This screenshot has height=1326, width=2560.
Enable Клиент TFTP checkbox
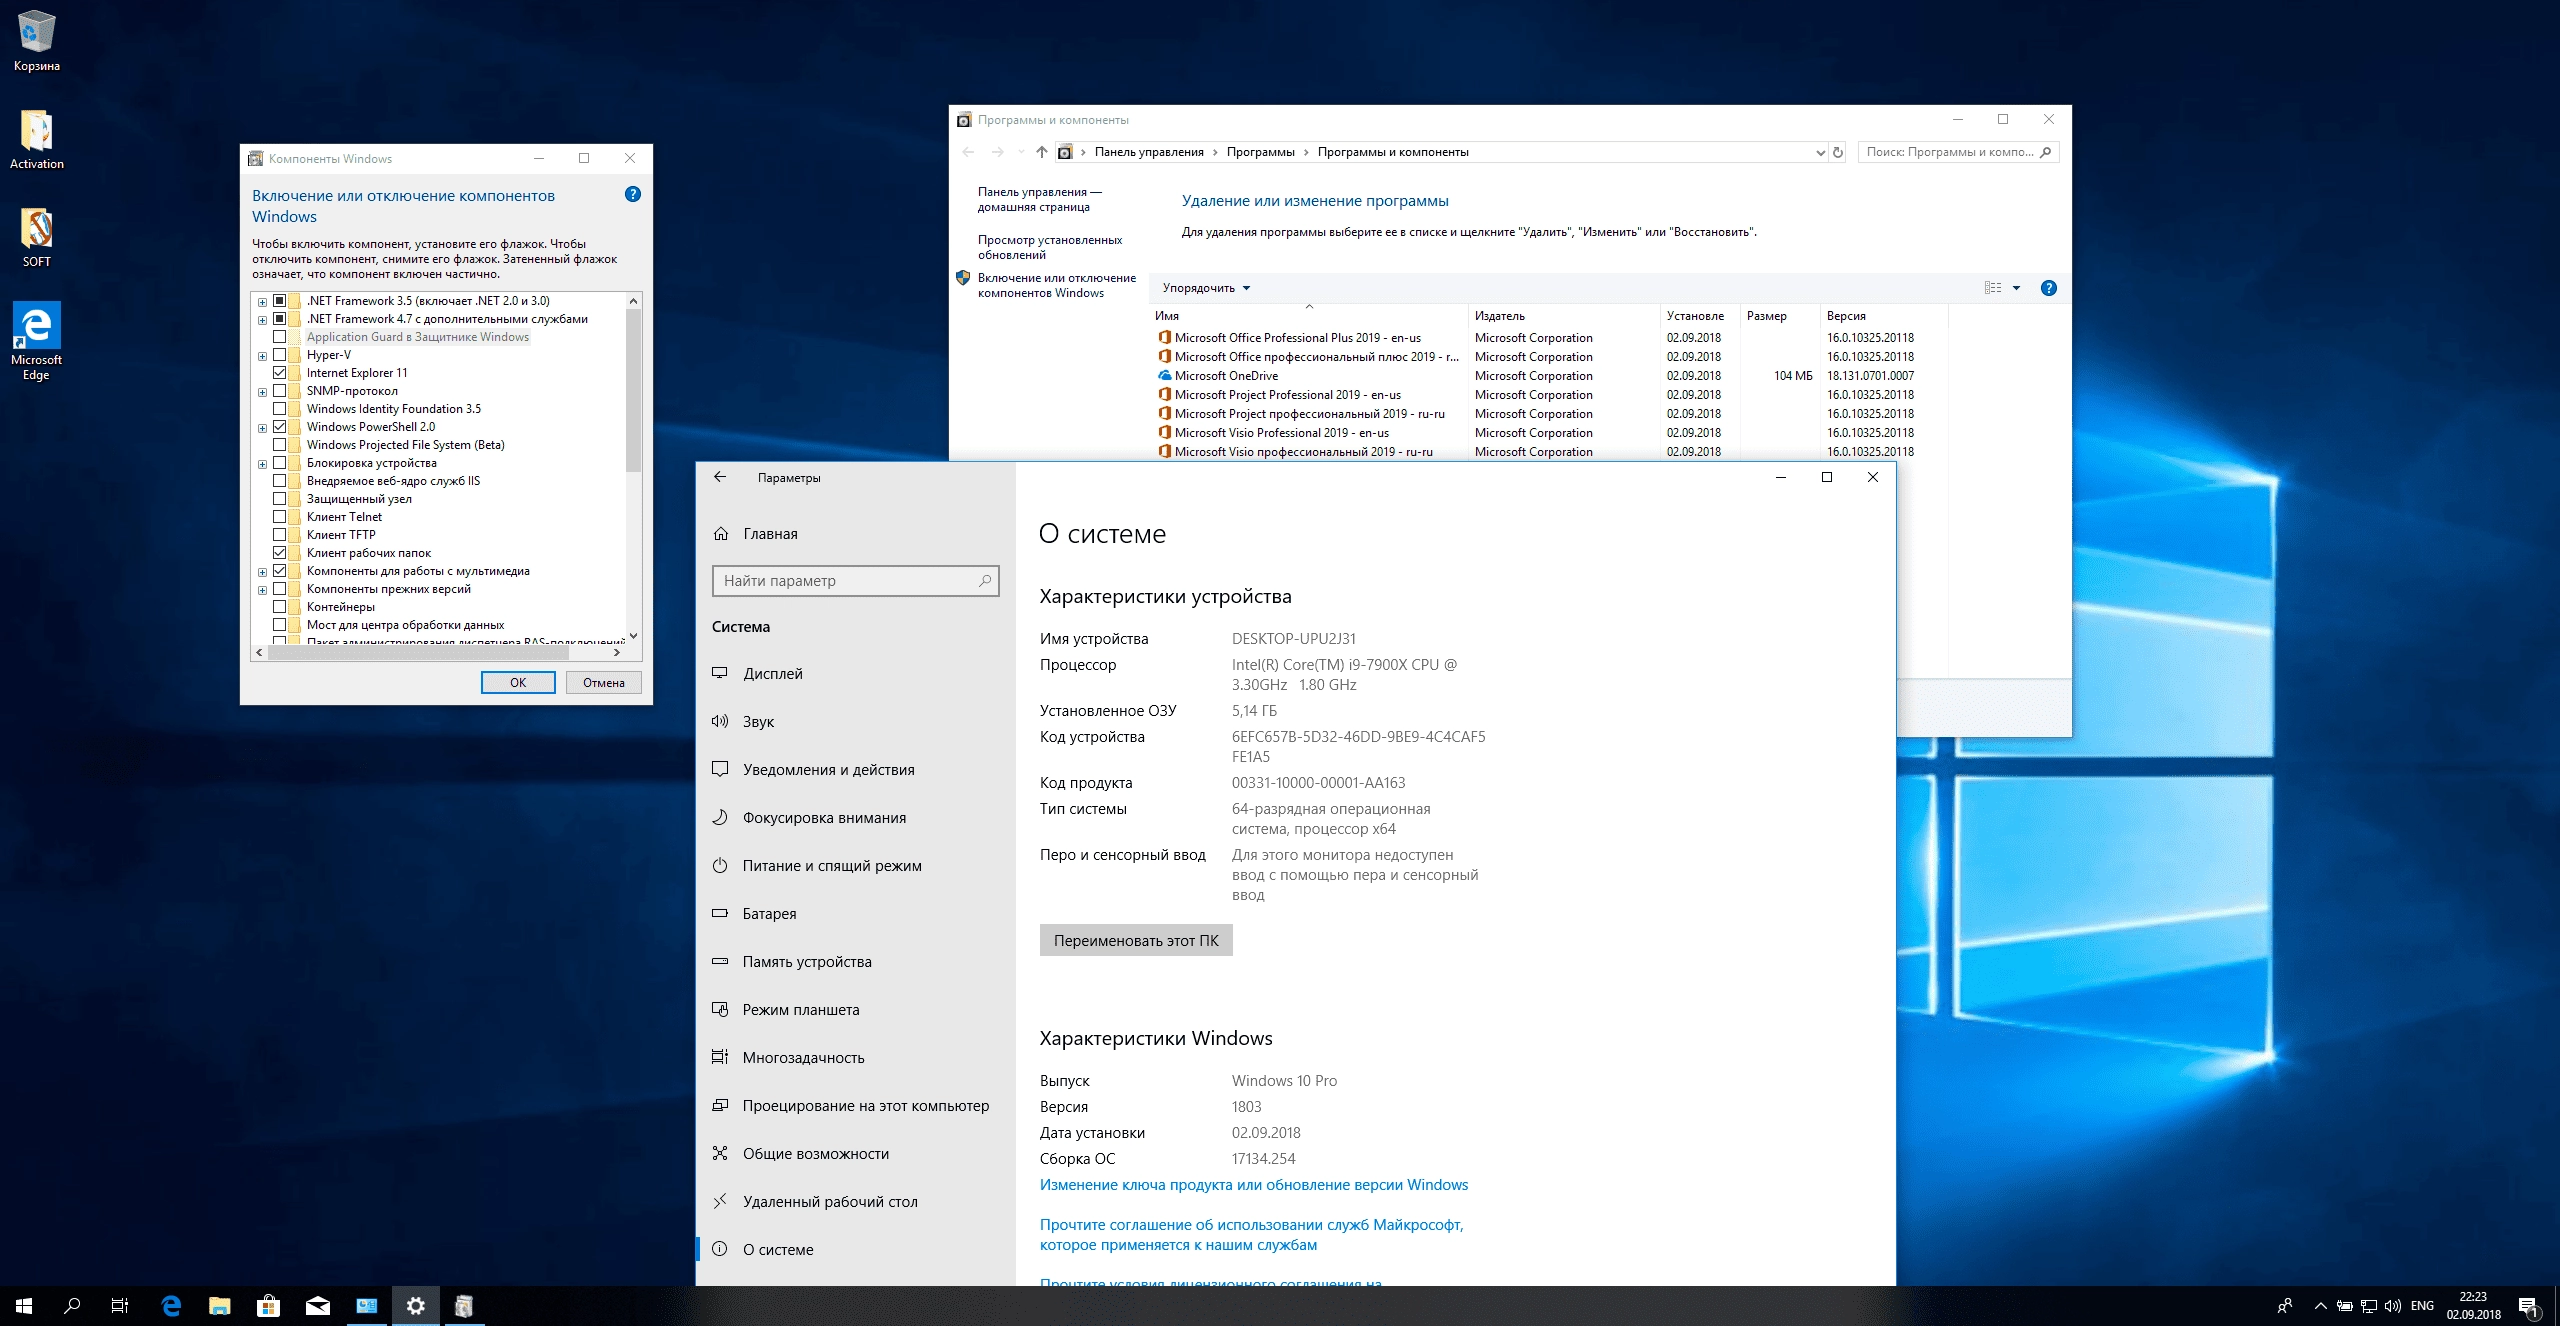tap(280, 535)
